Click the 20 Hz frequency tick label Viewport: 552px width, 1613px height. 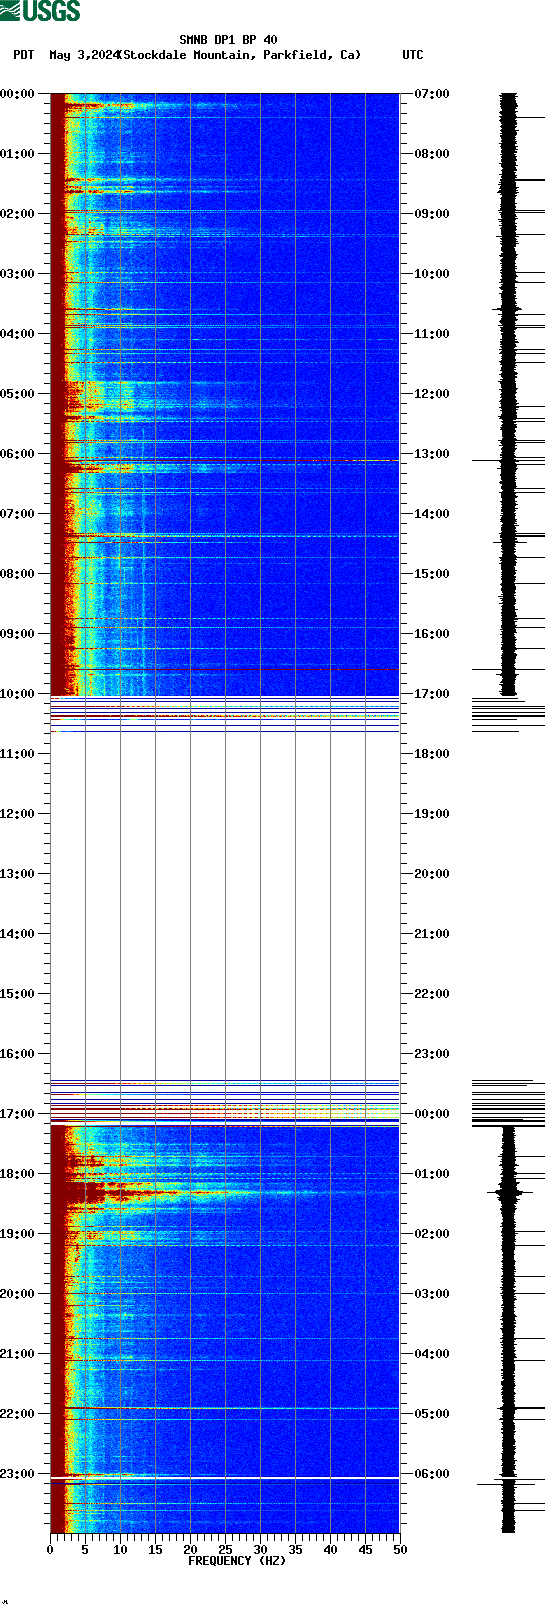coord(190,1551)
